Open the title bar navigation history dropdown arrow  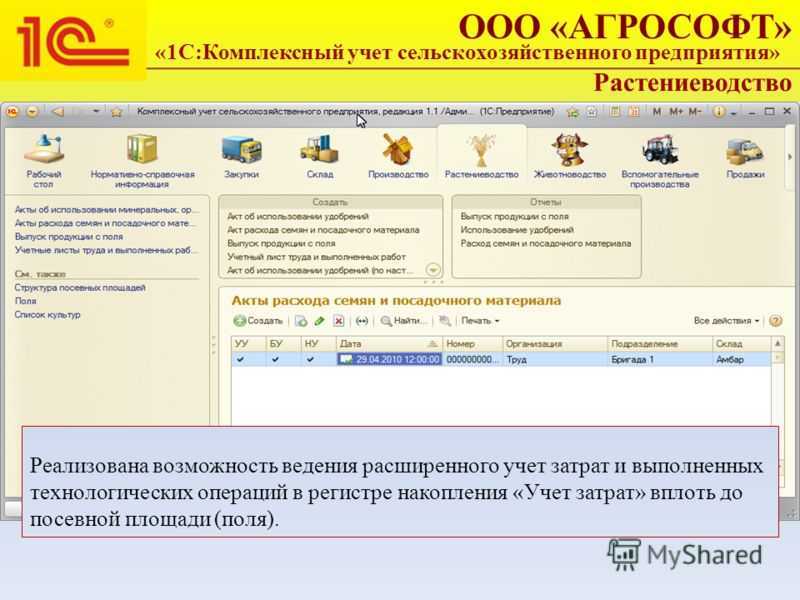tap(95, 111)
